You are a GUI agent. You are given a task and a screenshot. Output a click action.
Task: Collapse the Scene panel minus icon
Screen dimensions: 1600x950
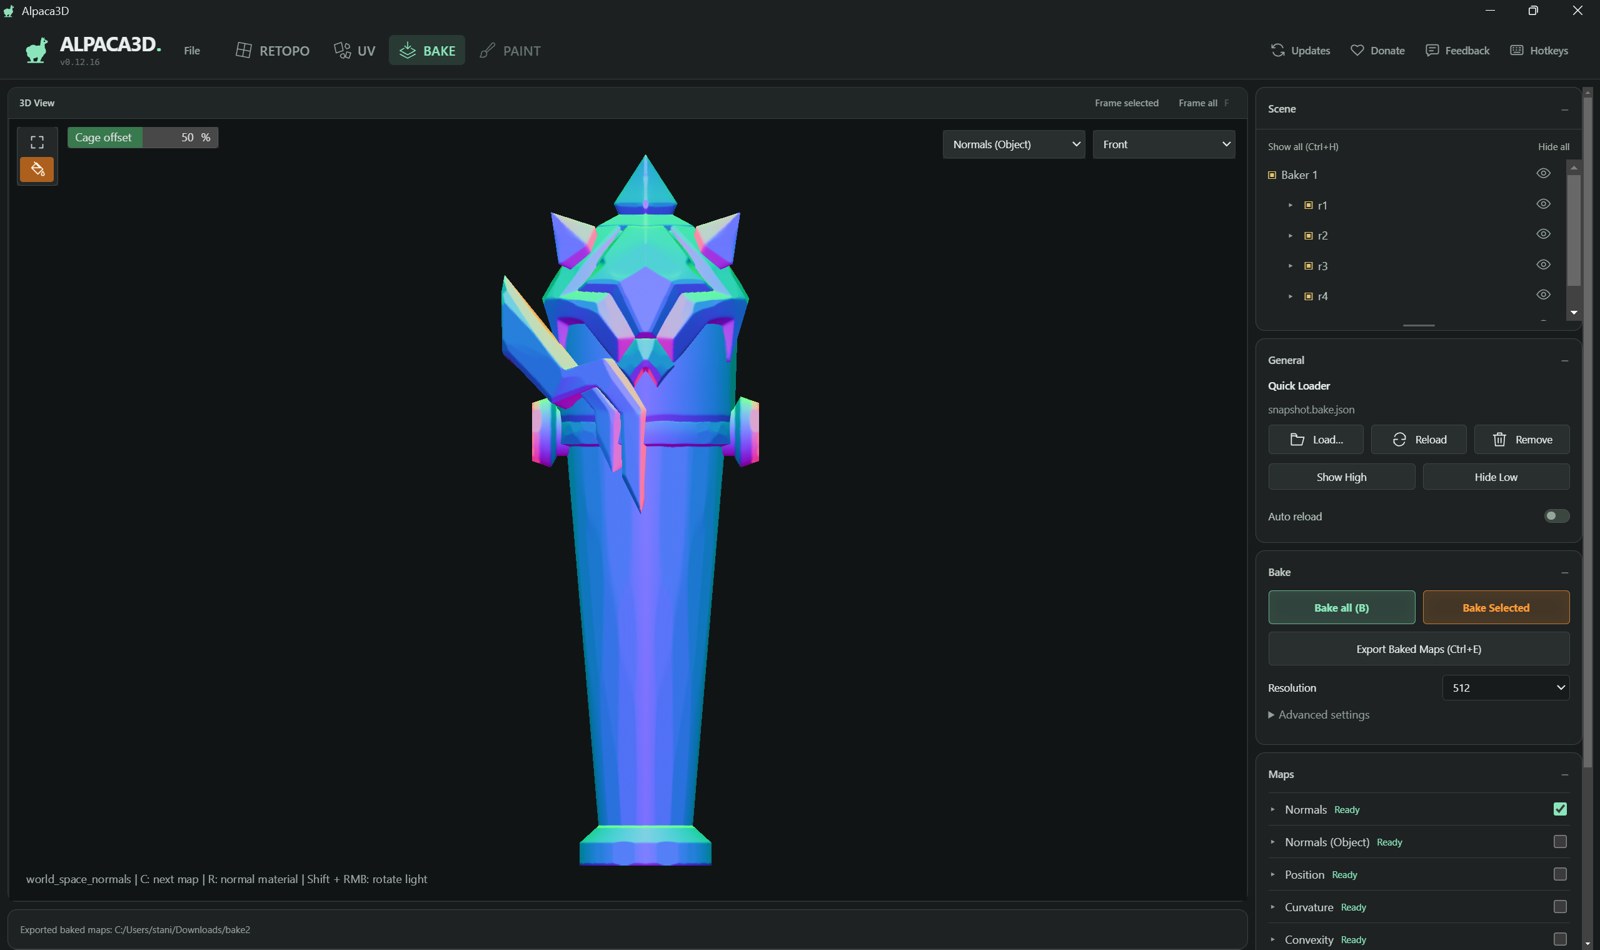coord(1564,109)
